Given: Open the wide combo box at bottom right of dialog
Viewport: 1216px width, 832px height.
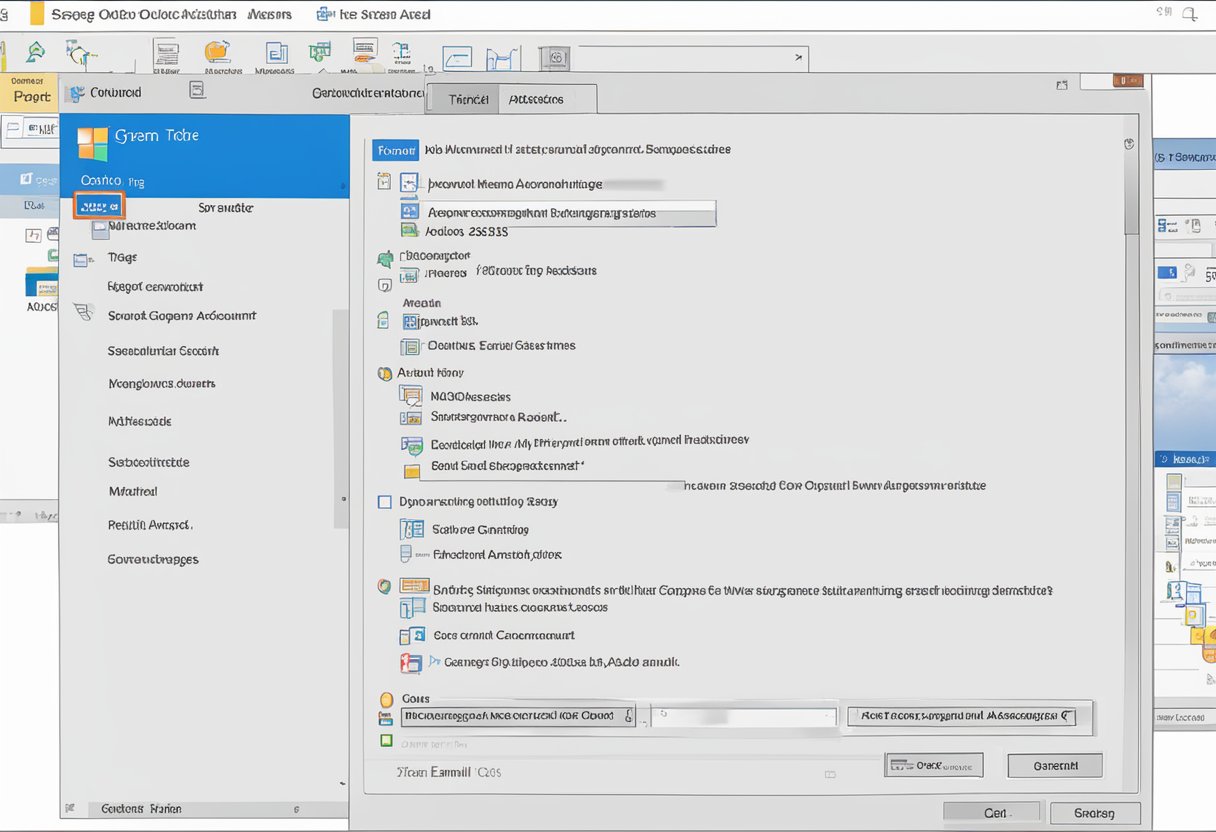Looking at the screenshot, I should coord(961,716).
